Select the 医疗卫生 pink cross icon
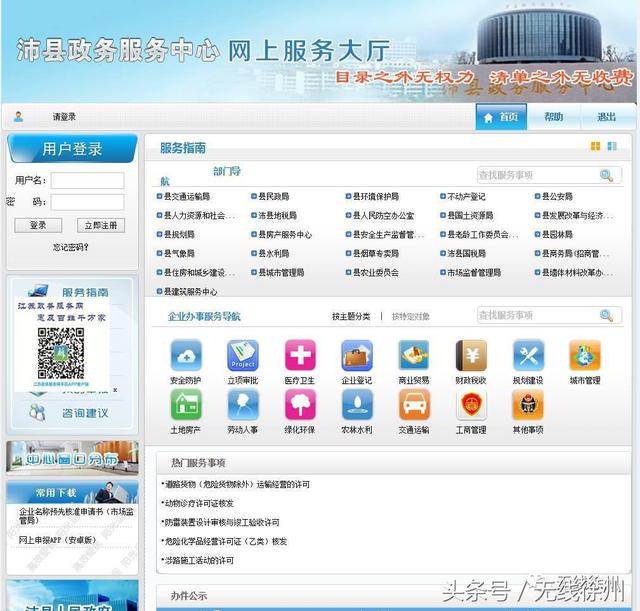 300,355
